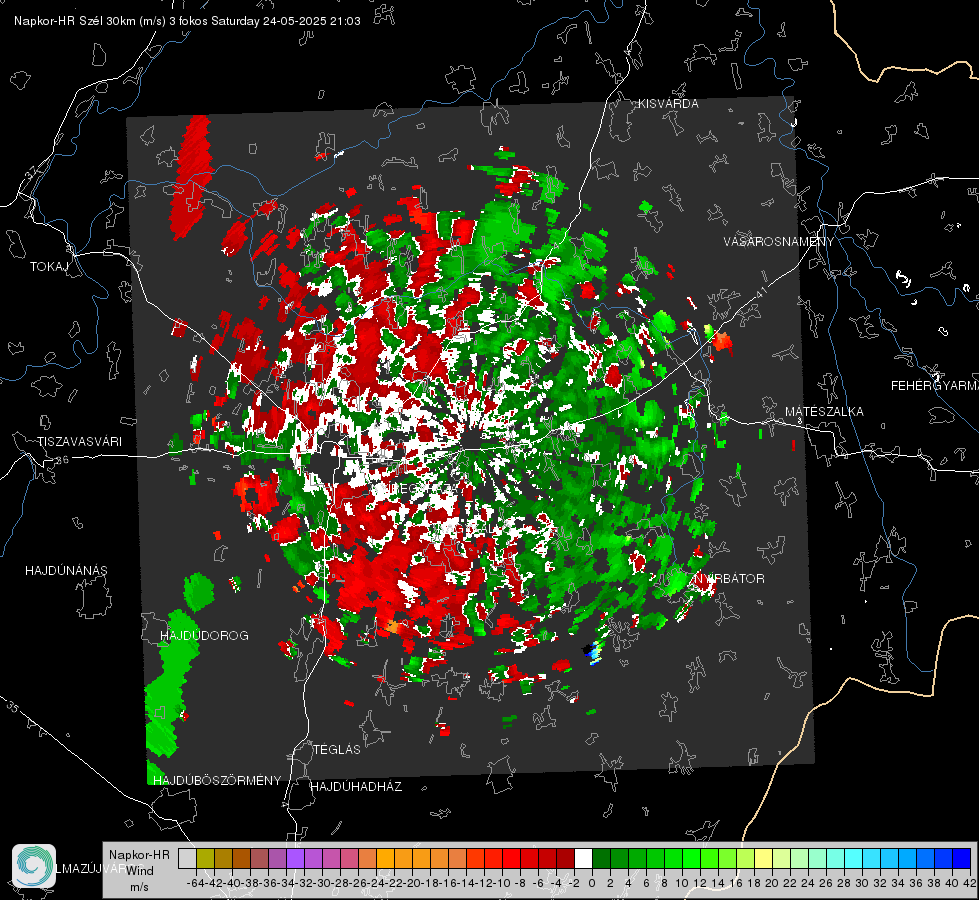
Task: Click road number 37 near Tokaj
Action: (x=31, y=170)
